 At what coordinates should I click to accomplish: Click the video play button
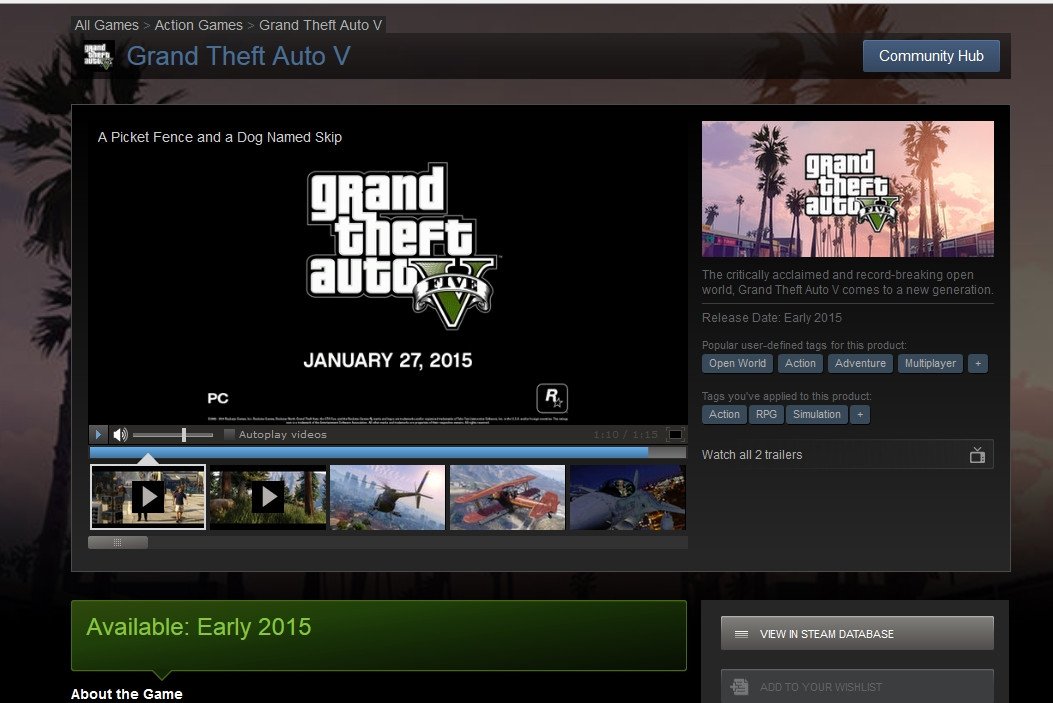[x=97, y=434]
